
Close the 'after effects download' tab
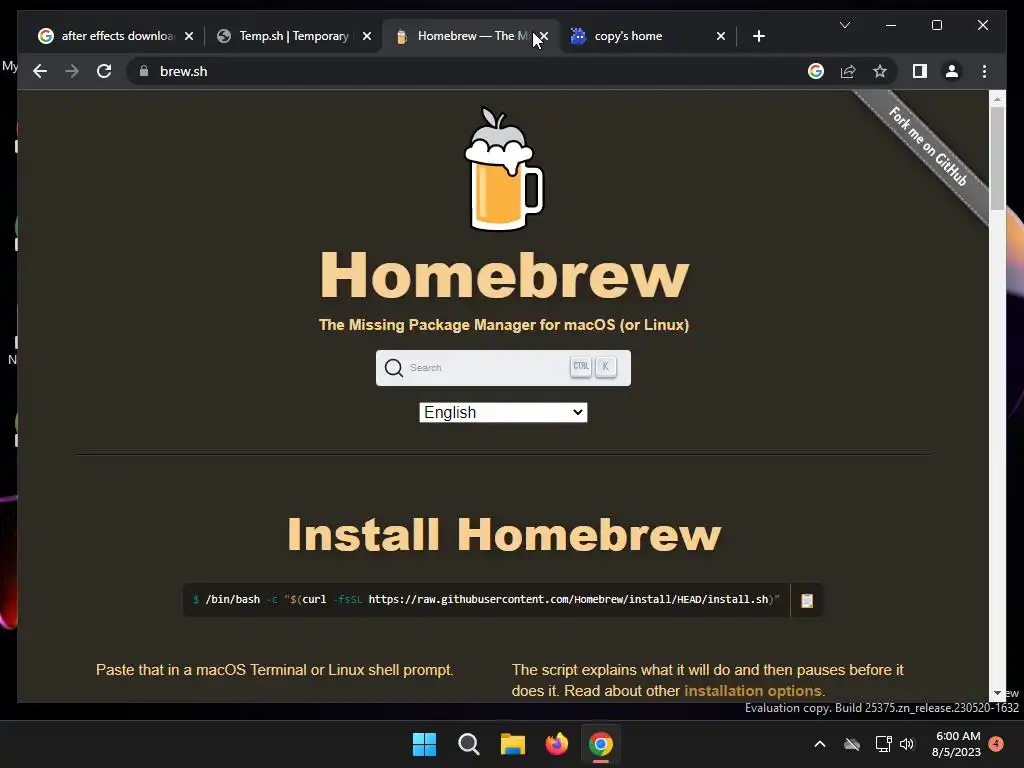click(x=189, y=36)
